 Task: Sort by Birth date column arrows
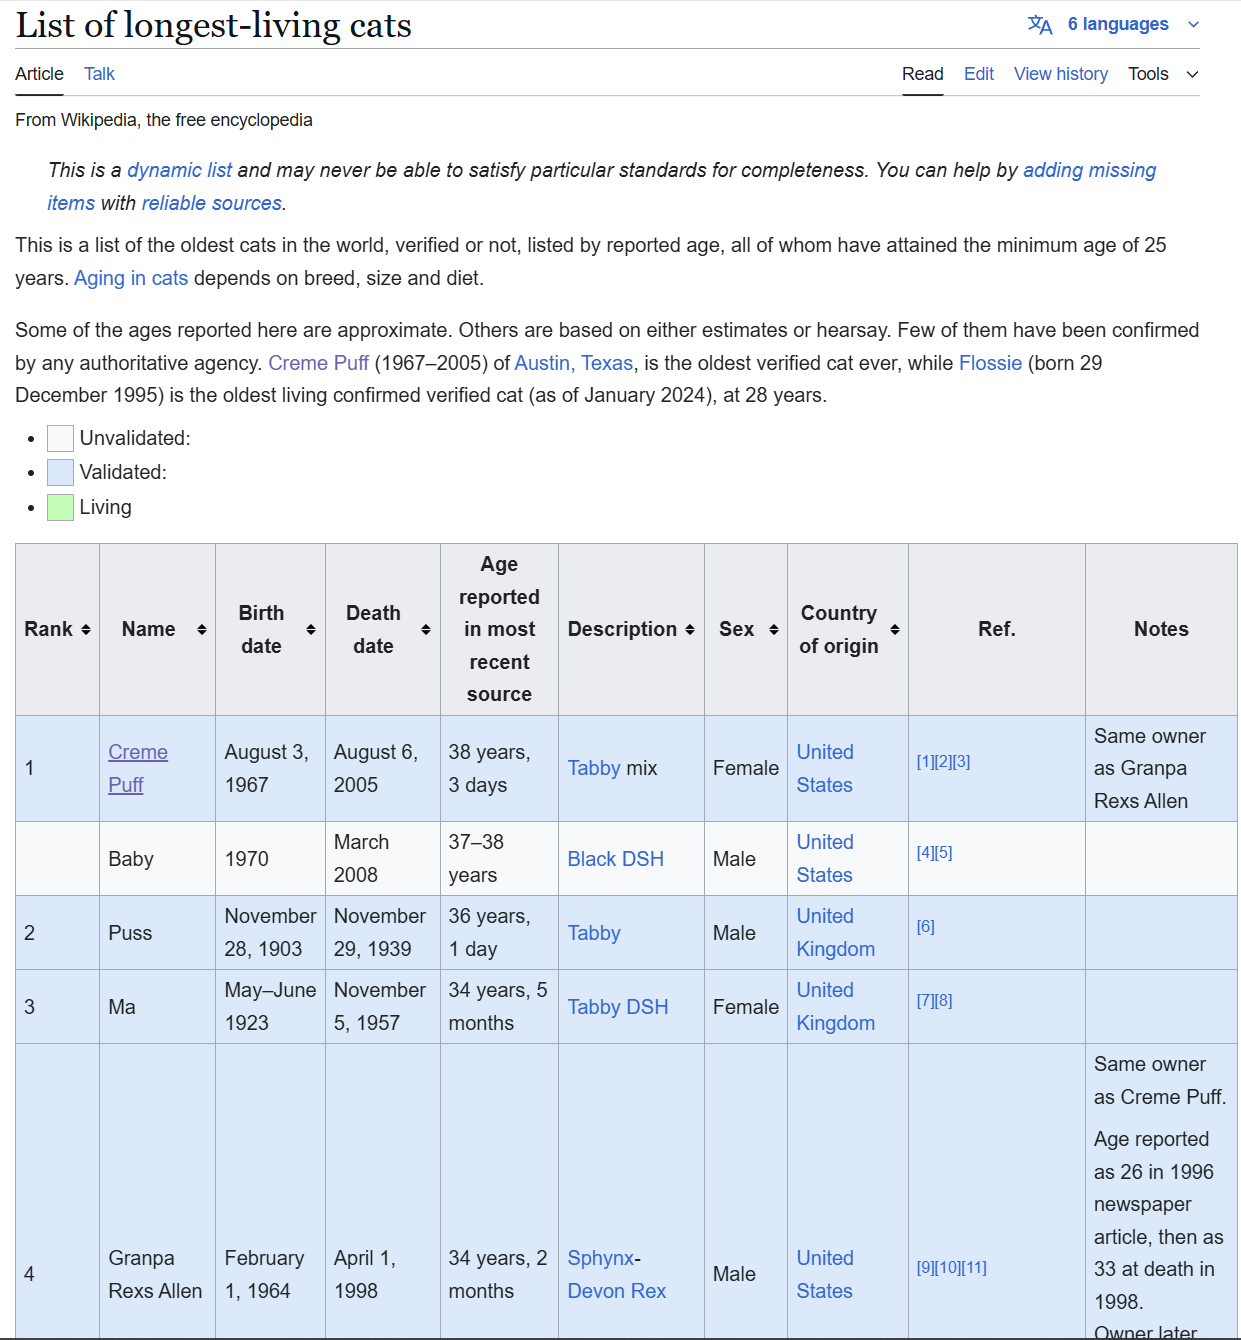(x=311, y=629)
